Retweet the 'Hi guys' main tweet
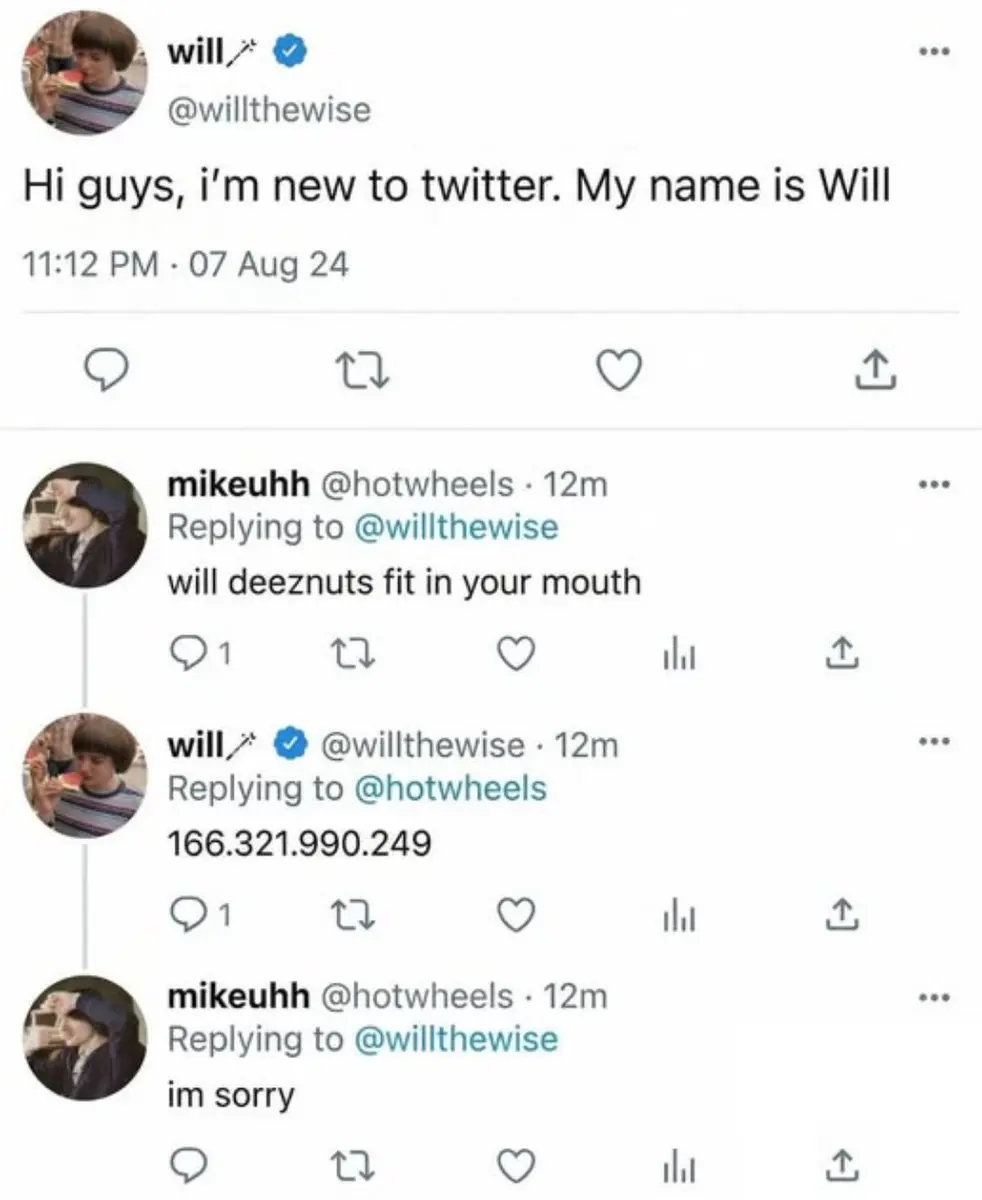982x1200 pixels. (x=365, y=372)
